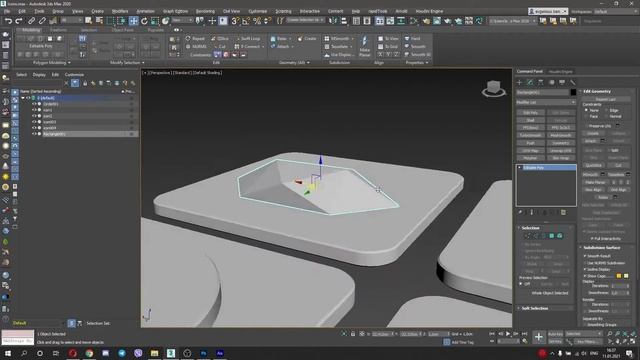Screen dimensions: 640x360
Task: Open the Render Setup teapot icon
Action: pos(426,21)
